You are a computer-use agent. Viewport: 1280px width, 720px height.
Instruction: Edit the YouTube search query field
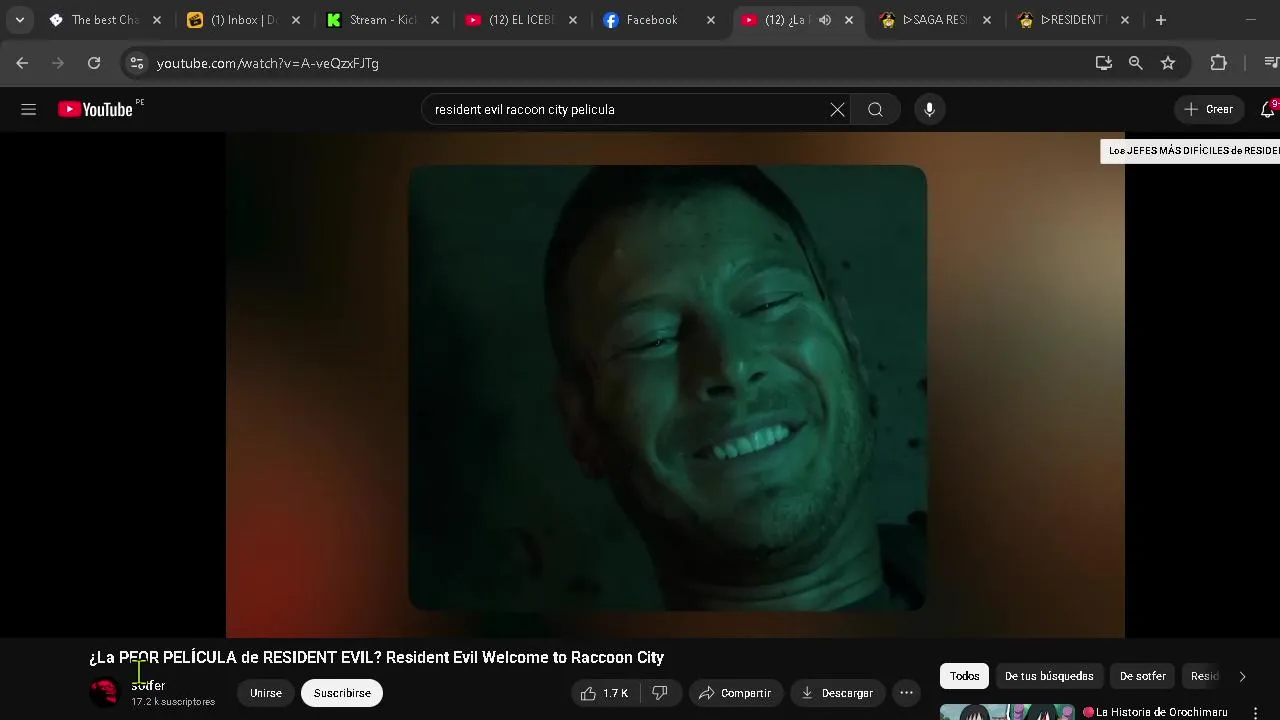628,109
